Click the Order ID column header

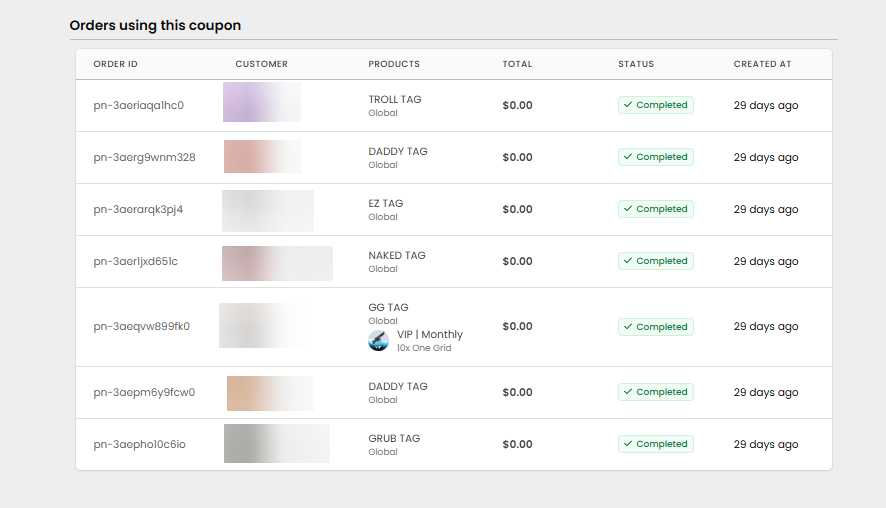(x=115, y=64)
